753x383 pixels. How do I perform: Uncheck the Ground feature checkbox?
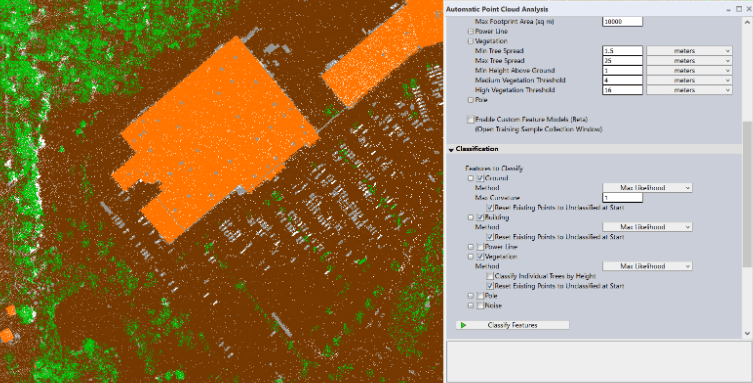(x=480, y=178)
